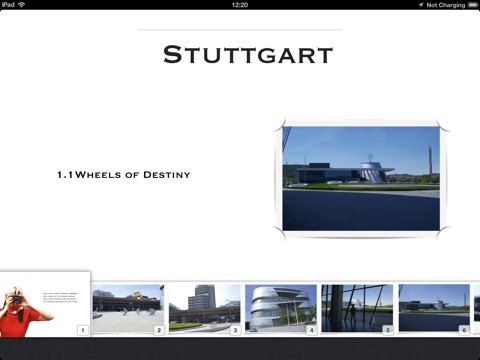The image size is (480, 360).
Task: Select page 6 thumbnail in filmstrip
Action: 434,309
